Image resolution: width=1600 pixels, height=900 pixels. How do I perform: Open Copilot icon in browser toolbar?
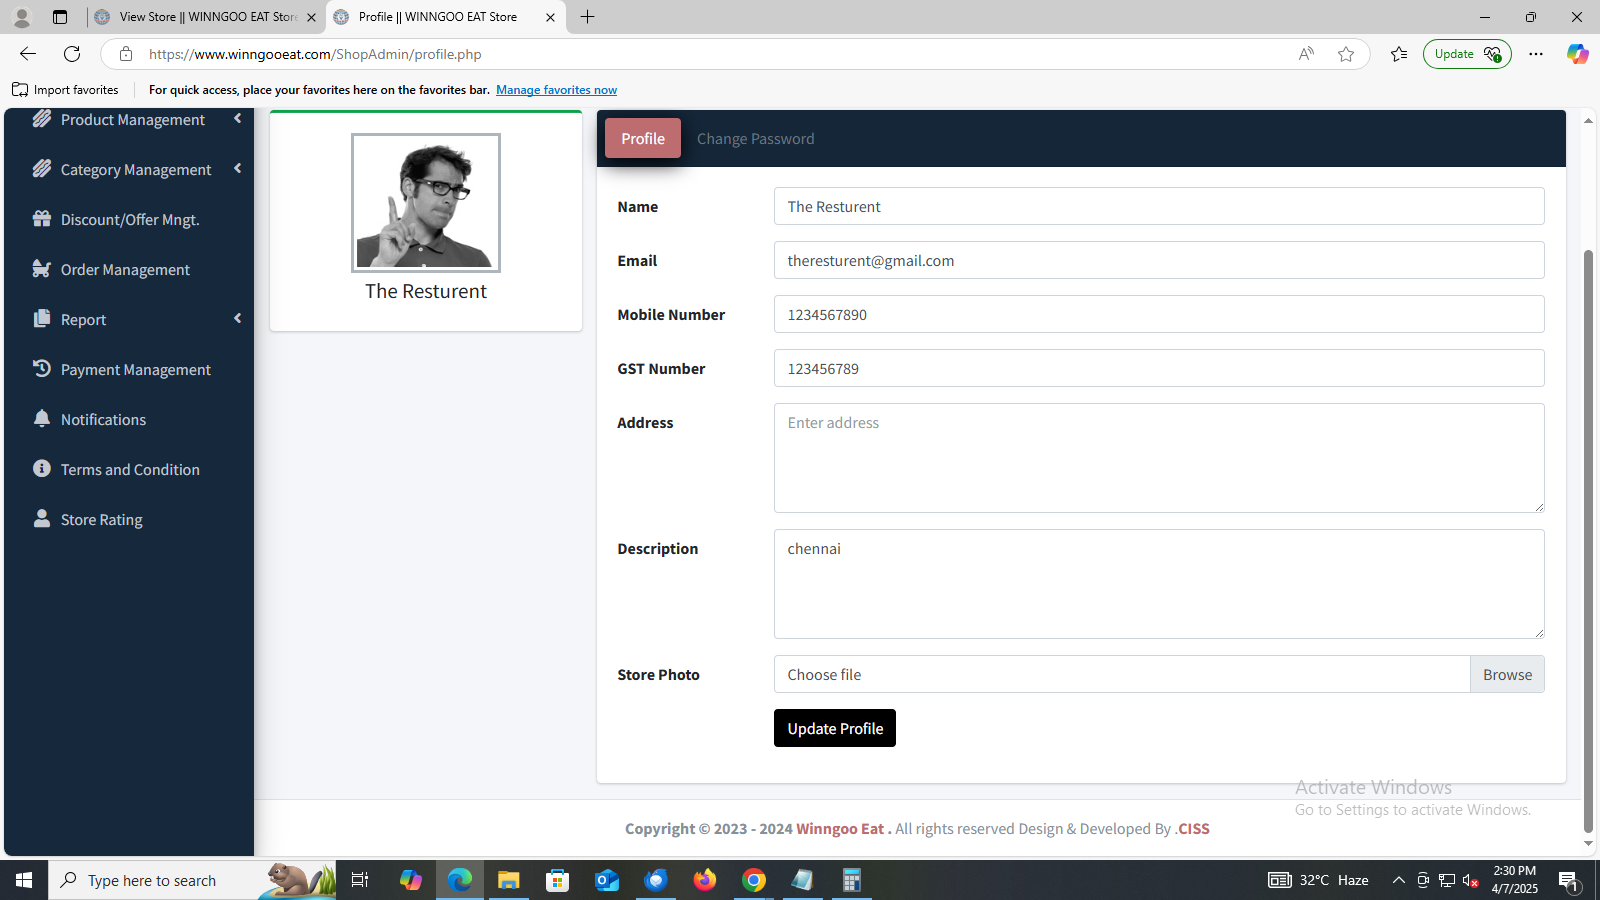[1577, 54]
